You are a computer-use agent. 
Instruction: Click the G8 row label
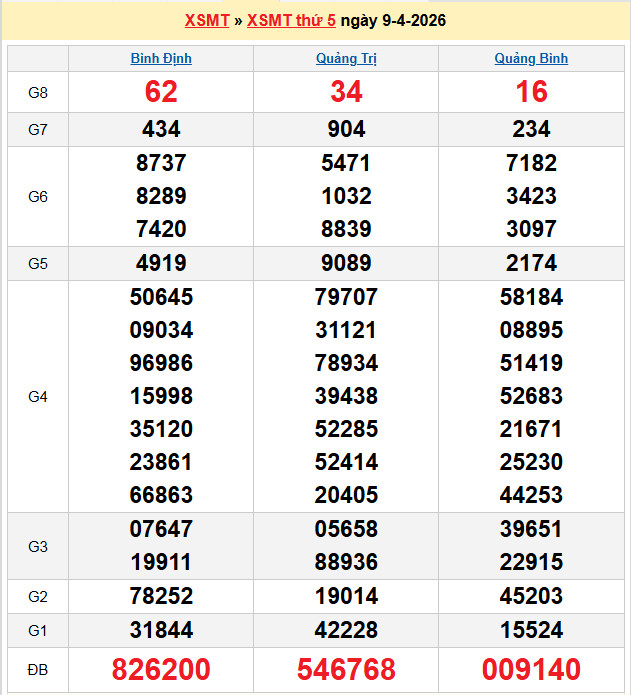pos(38,93)
